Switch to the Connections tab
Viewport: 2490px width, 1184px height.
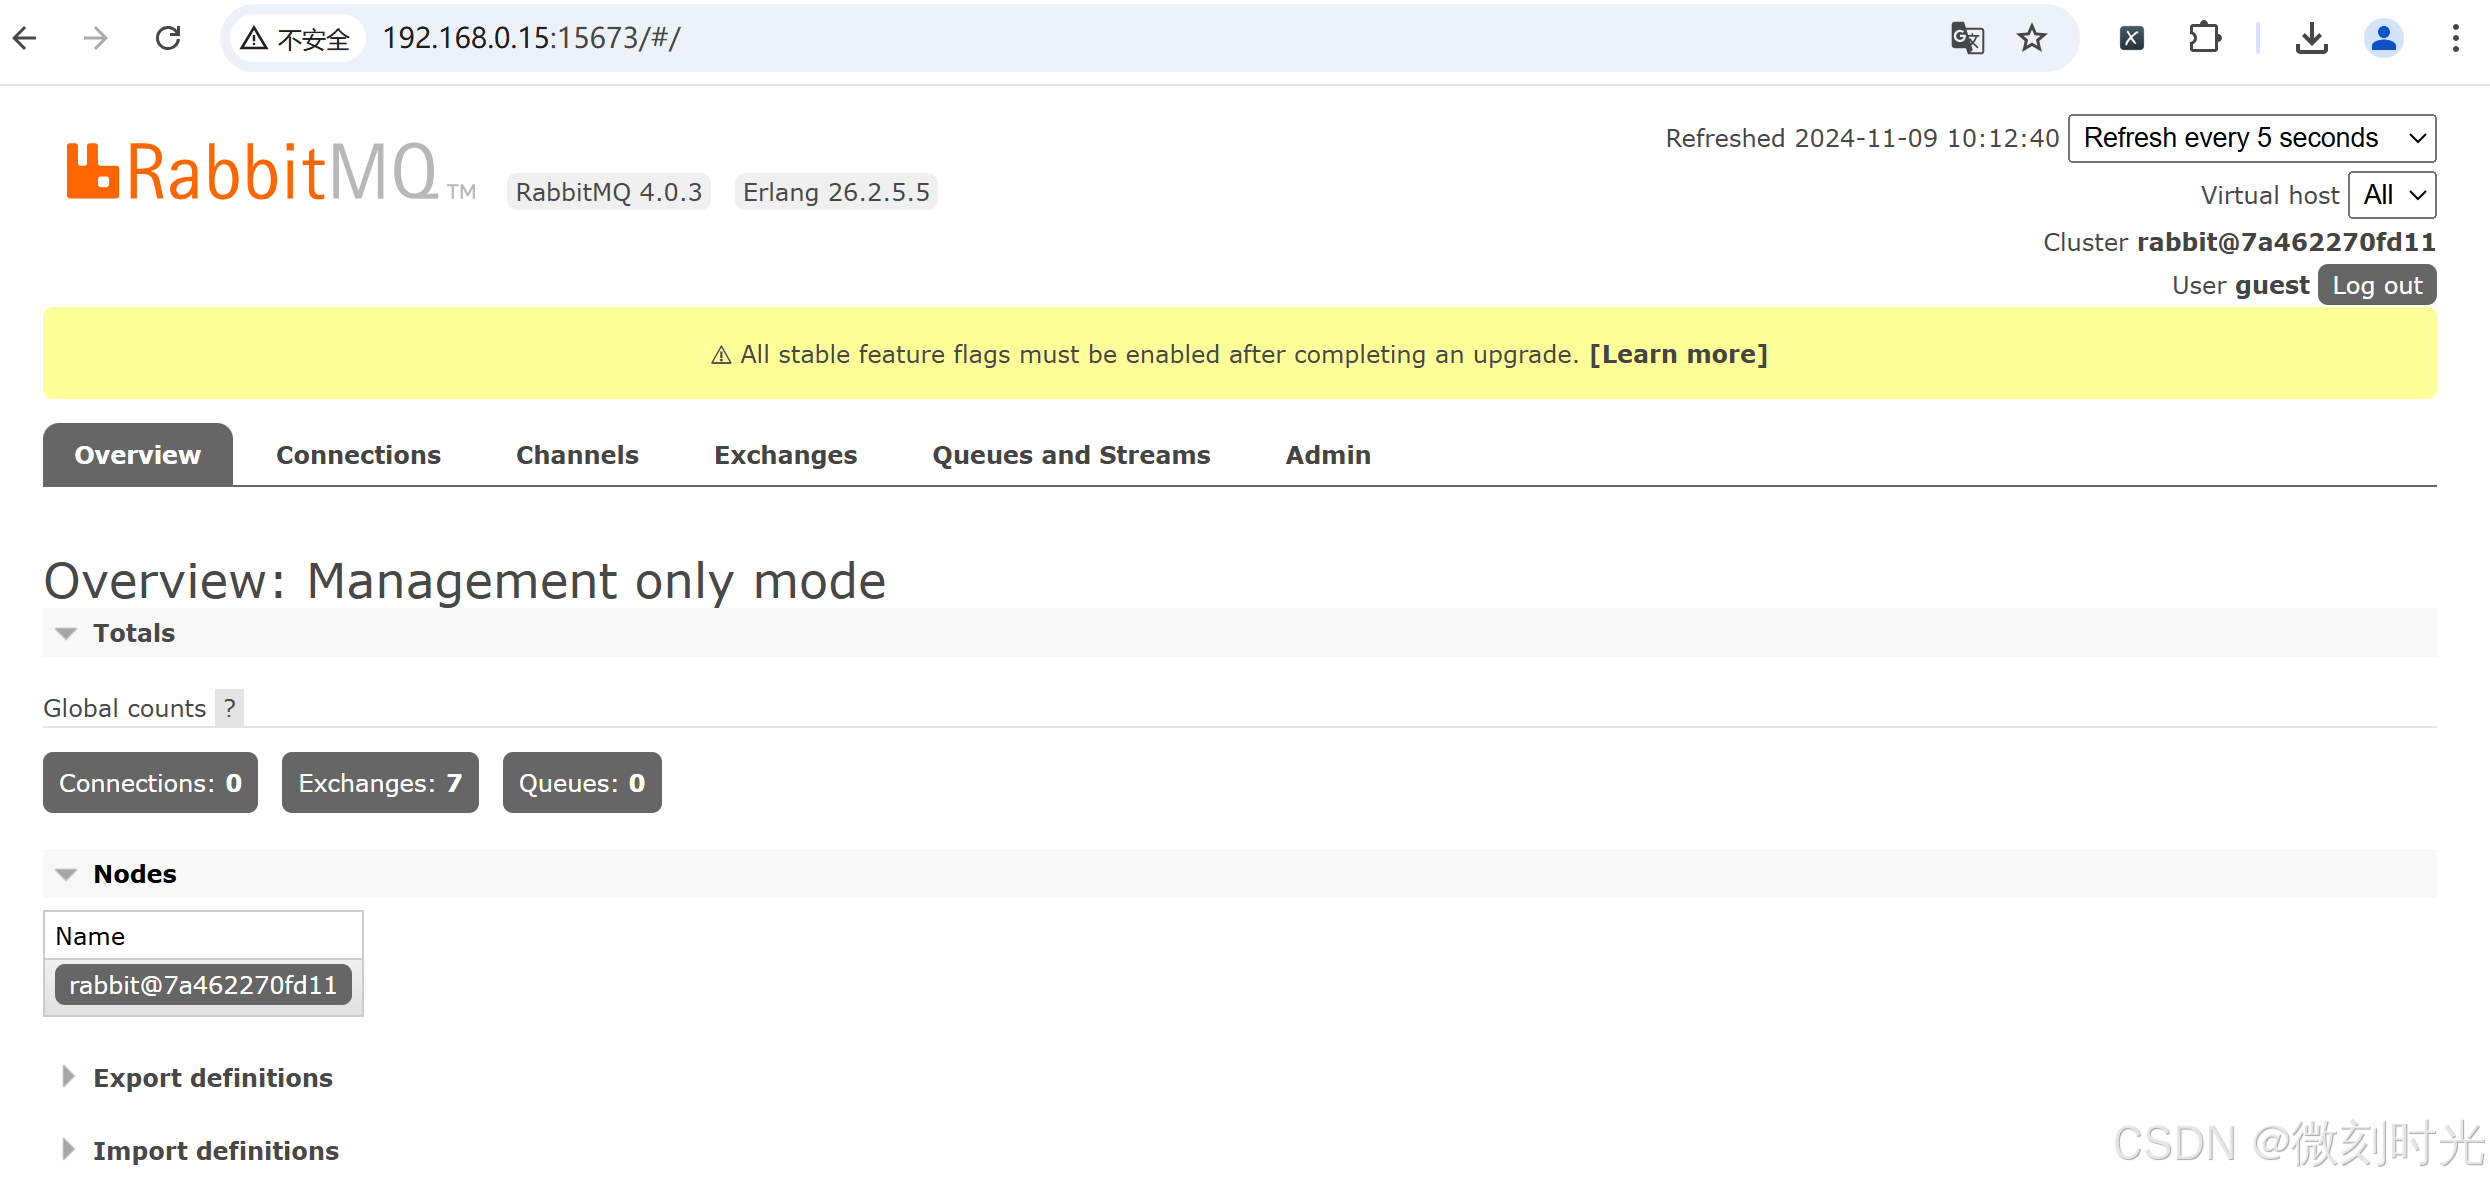click(x=358, y=455)
